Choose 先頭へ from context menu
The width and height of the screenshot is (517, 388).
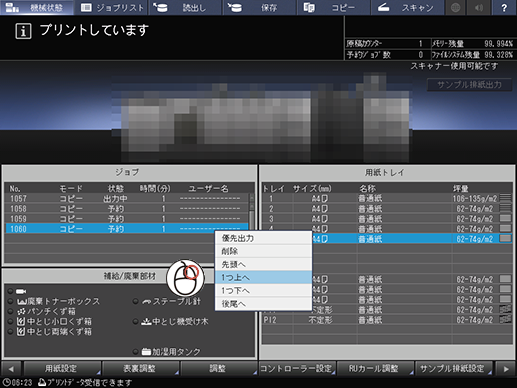click(x=263, y=264)
